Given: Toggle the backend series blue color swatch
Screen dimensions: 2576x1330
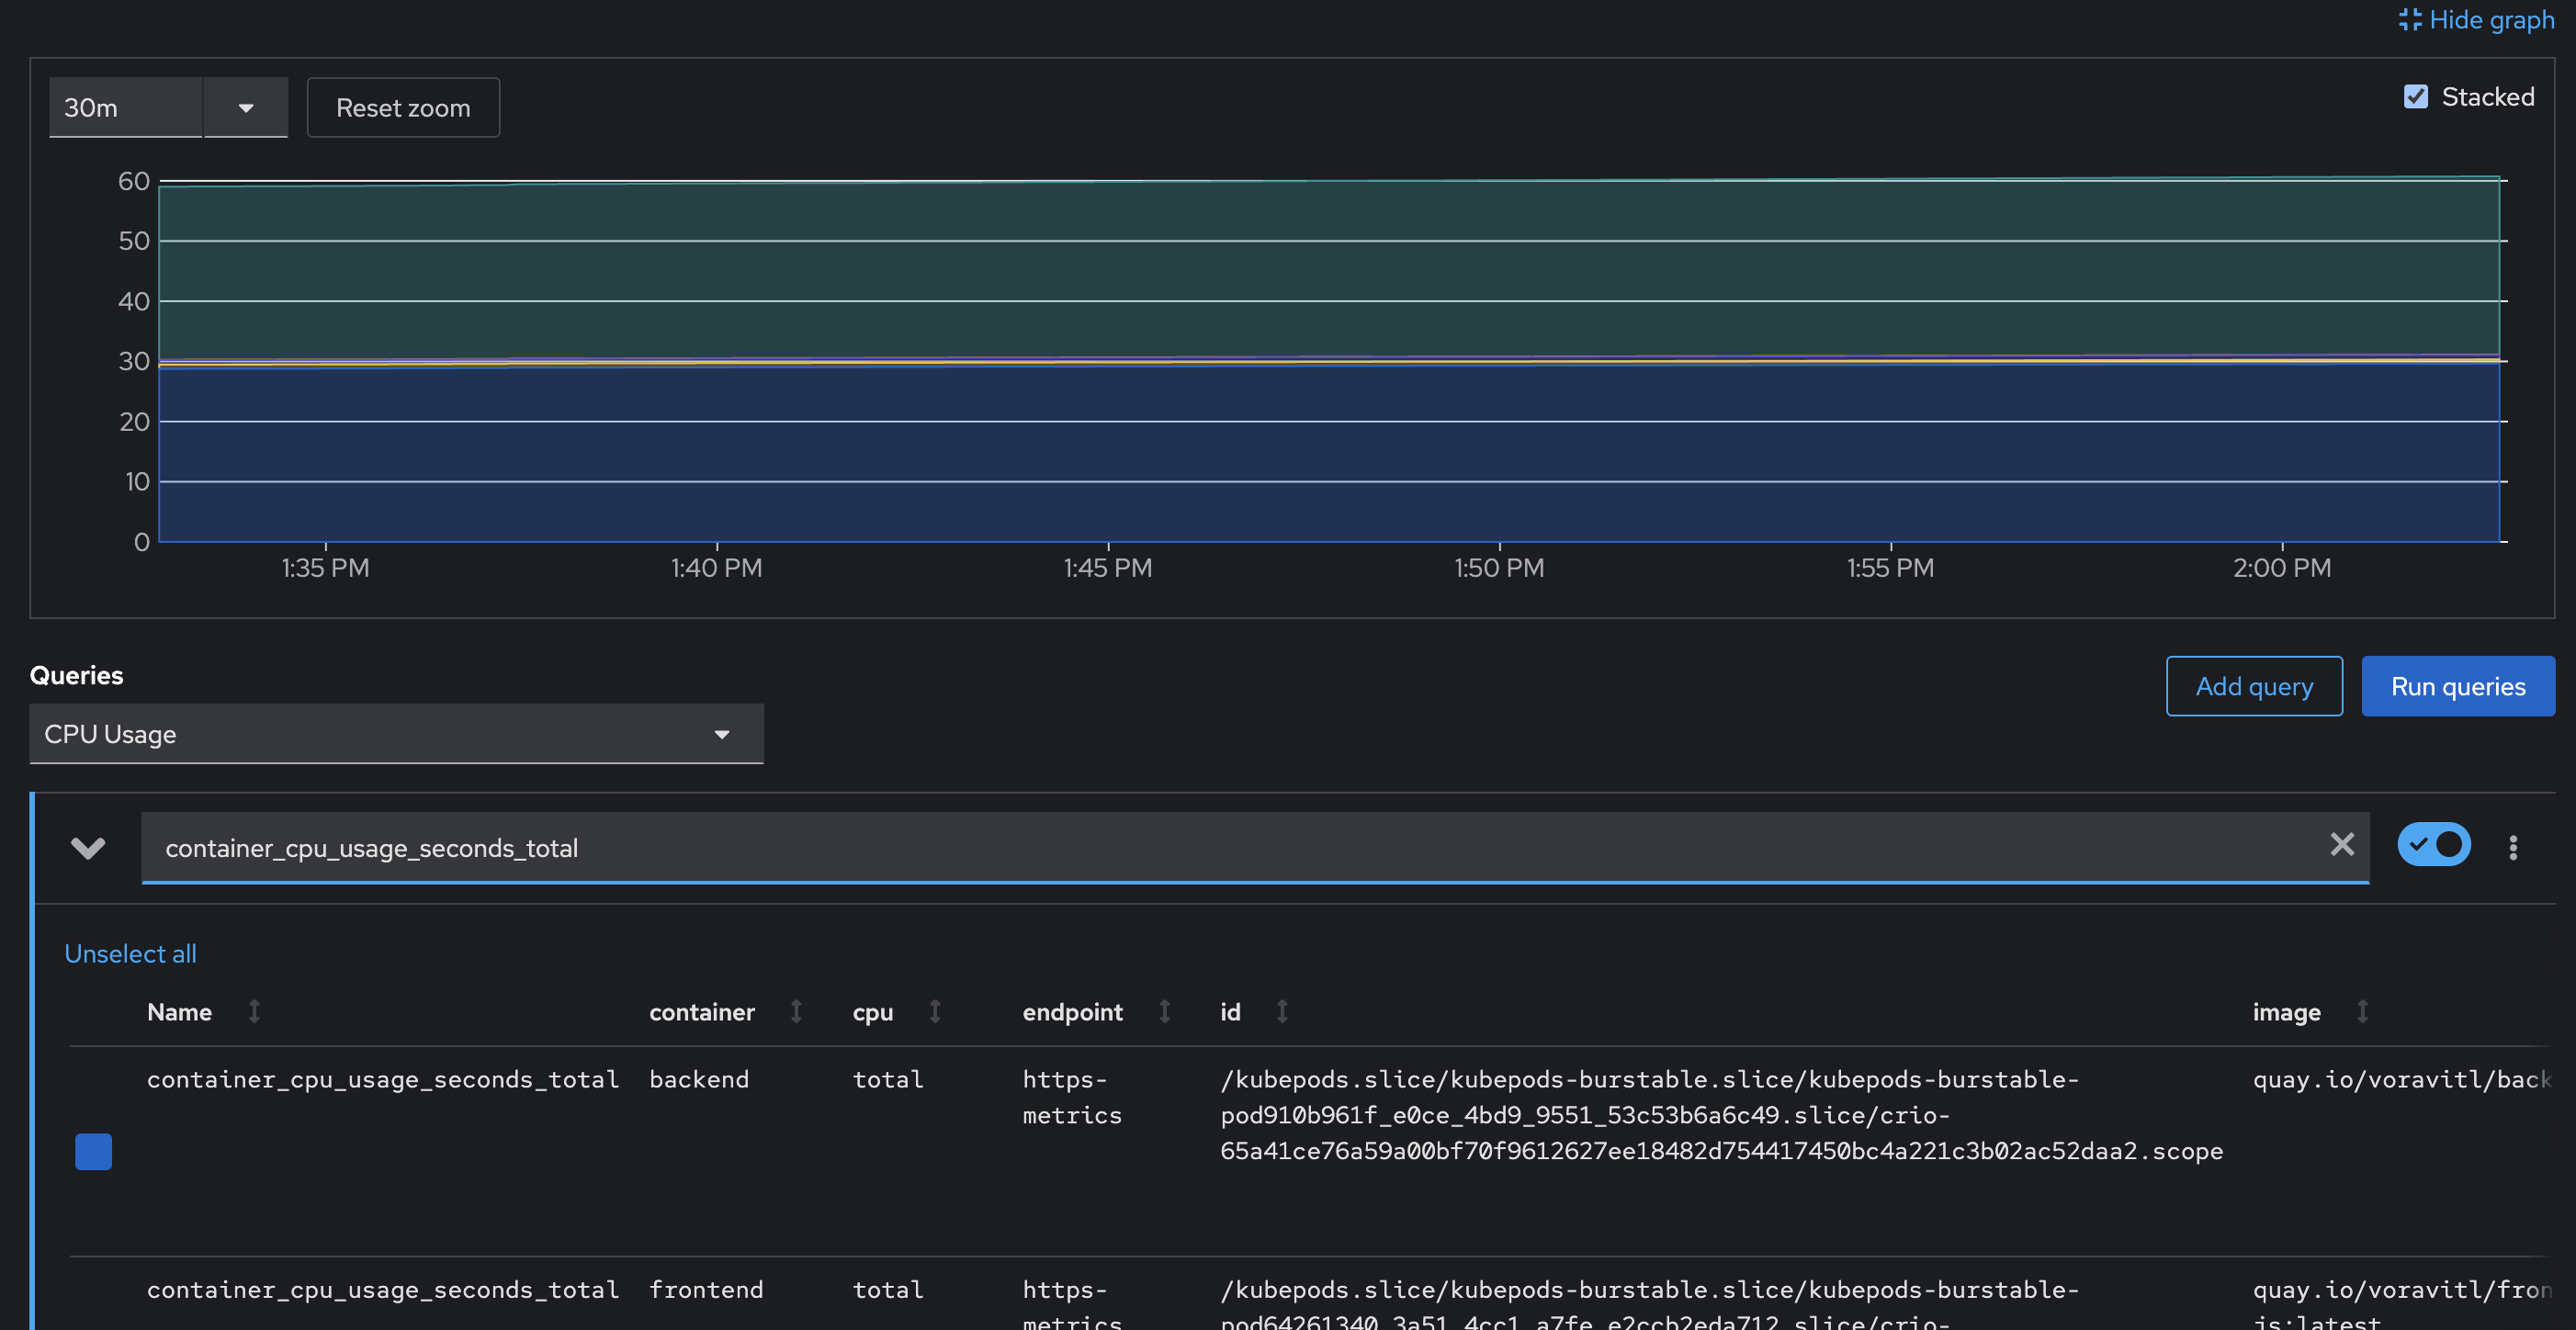Looking at the screenshot, I should point(93,1151).
